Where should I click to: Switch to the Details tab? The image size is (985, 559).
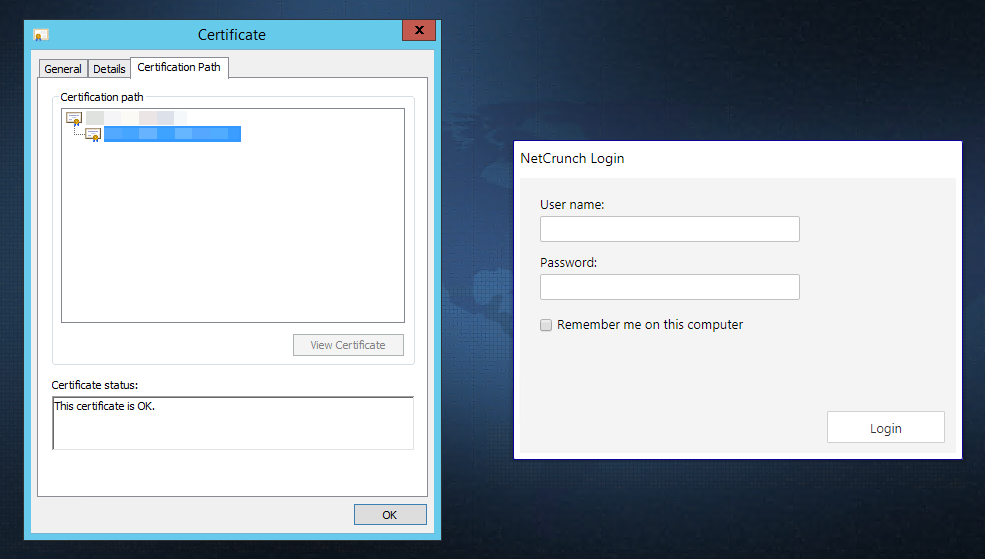[109, 69]
